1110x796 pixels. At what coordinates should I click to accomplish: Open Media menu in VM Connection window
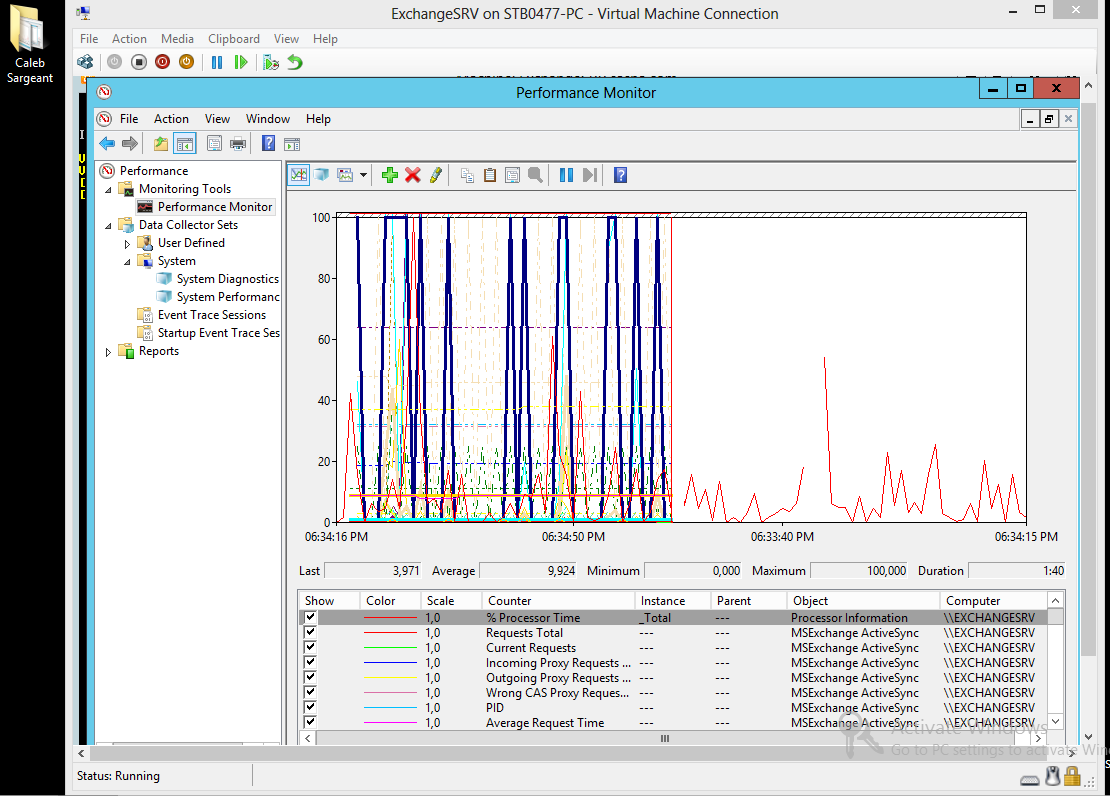click(x=177, y=39)
